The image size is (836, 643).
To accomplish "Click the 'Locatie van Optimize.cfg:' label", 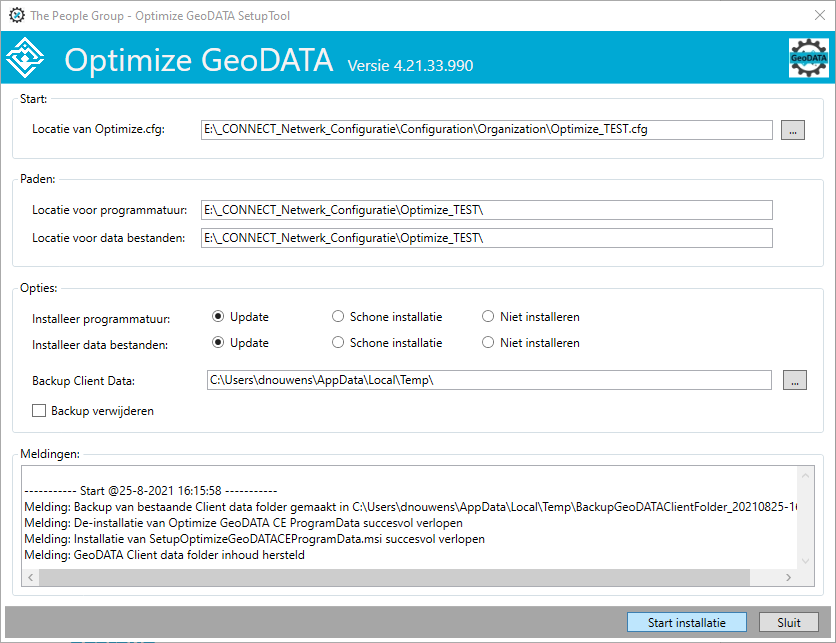I will (99, 129).
